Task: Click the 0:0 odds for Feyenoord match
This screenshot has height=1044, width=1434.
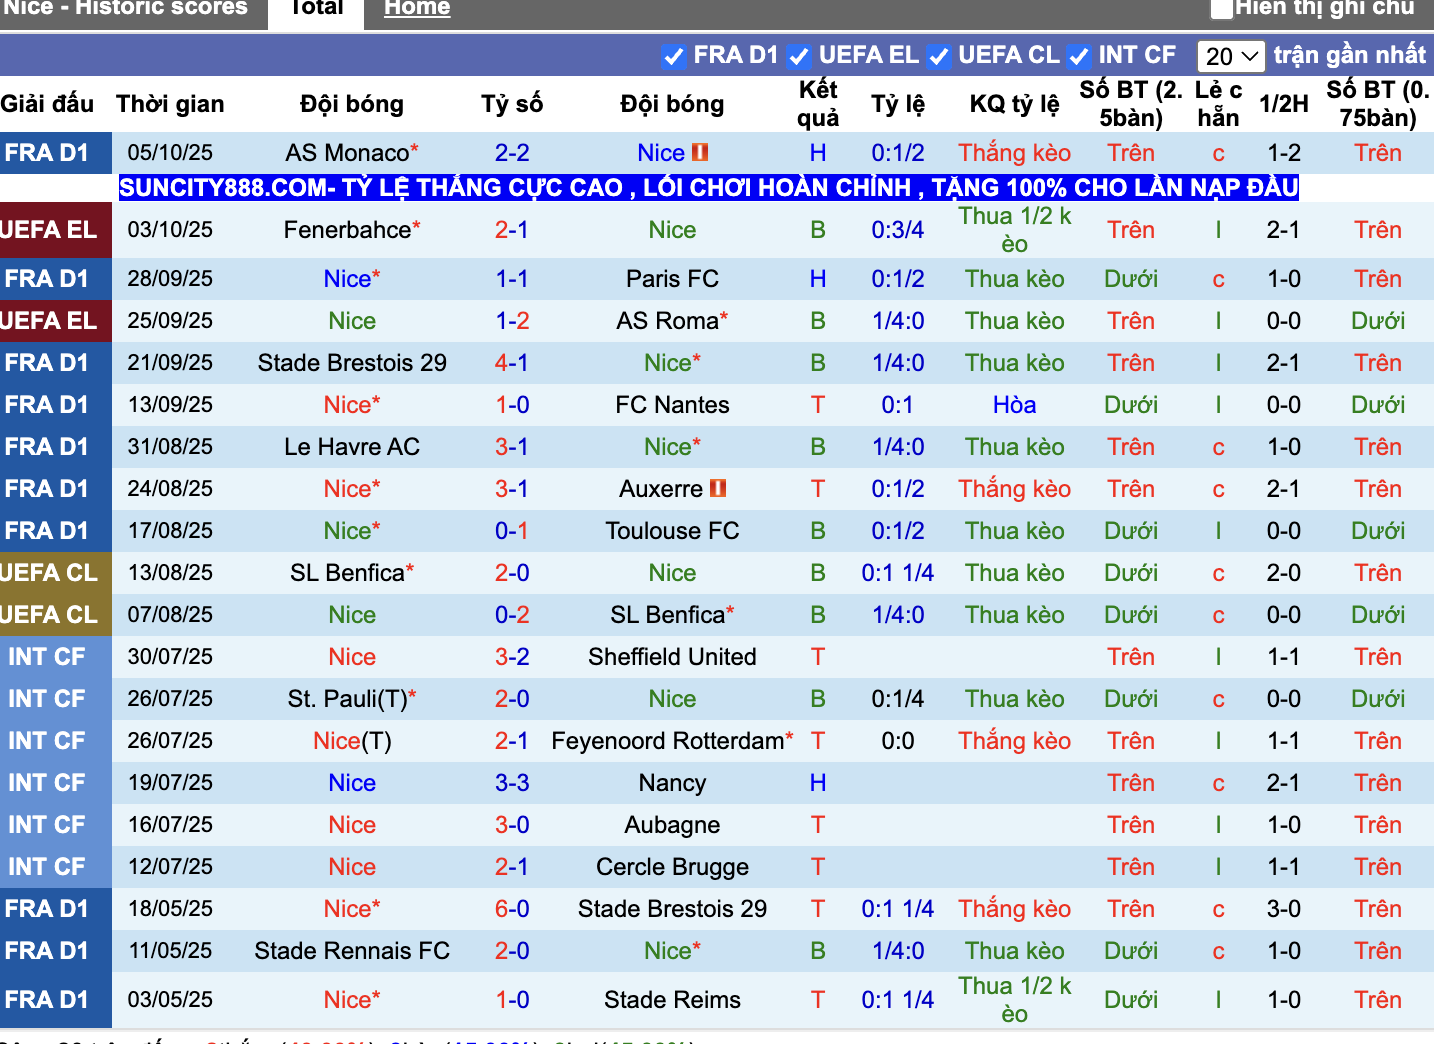Action: click(x=898, y=741)
